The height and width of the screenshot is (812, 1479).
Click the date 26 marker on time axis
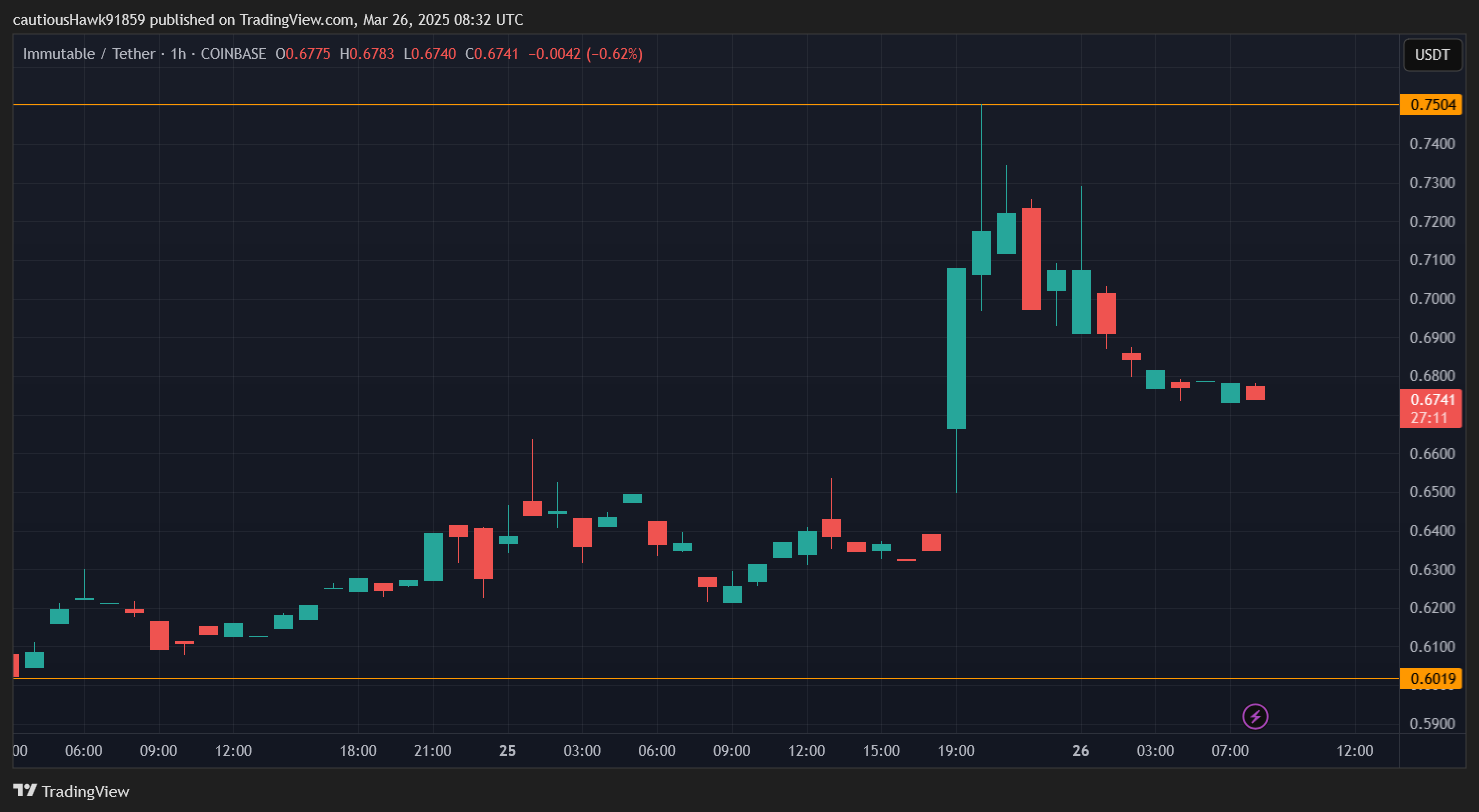tap(1080, 751)
